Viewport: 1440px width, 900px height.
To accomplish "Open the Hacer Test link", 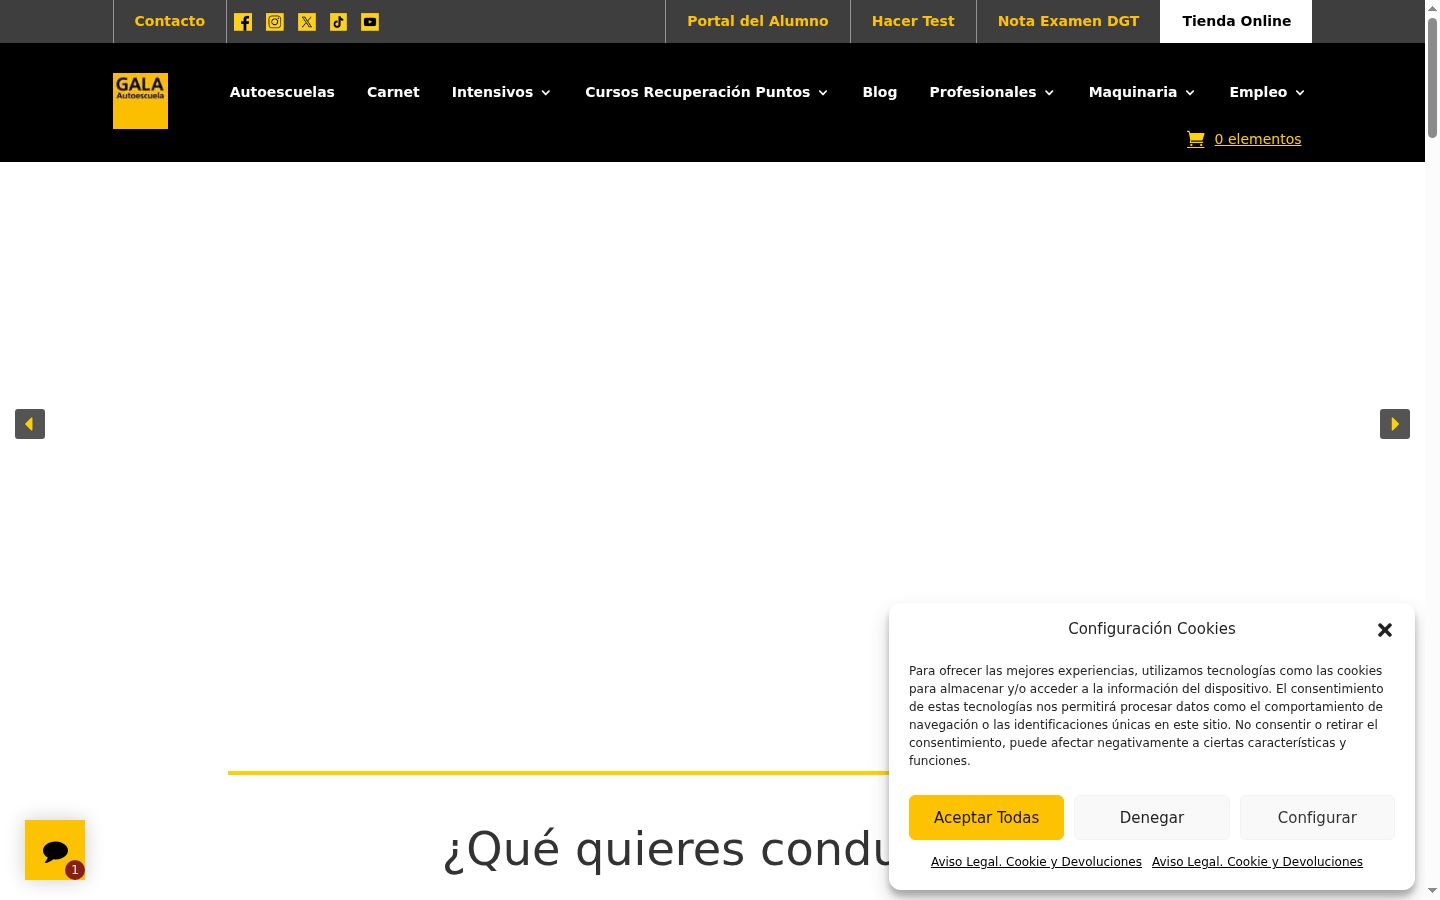I will [913, 21].
